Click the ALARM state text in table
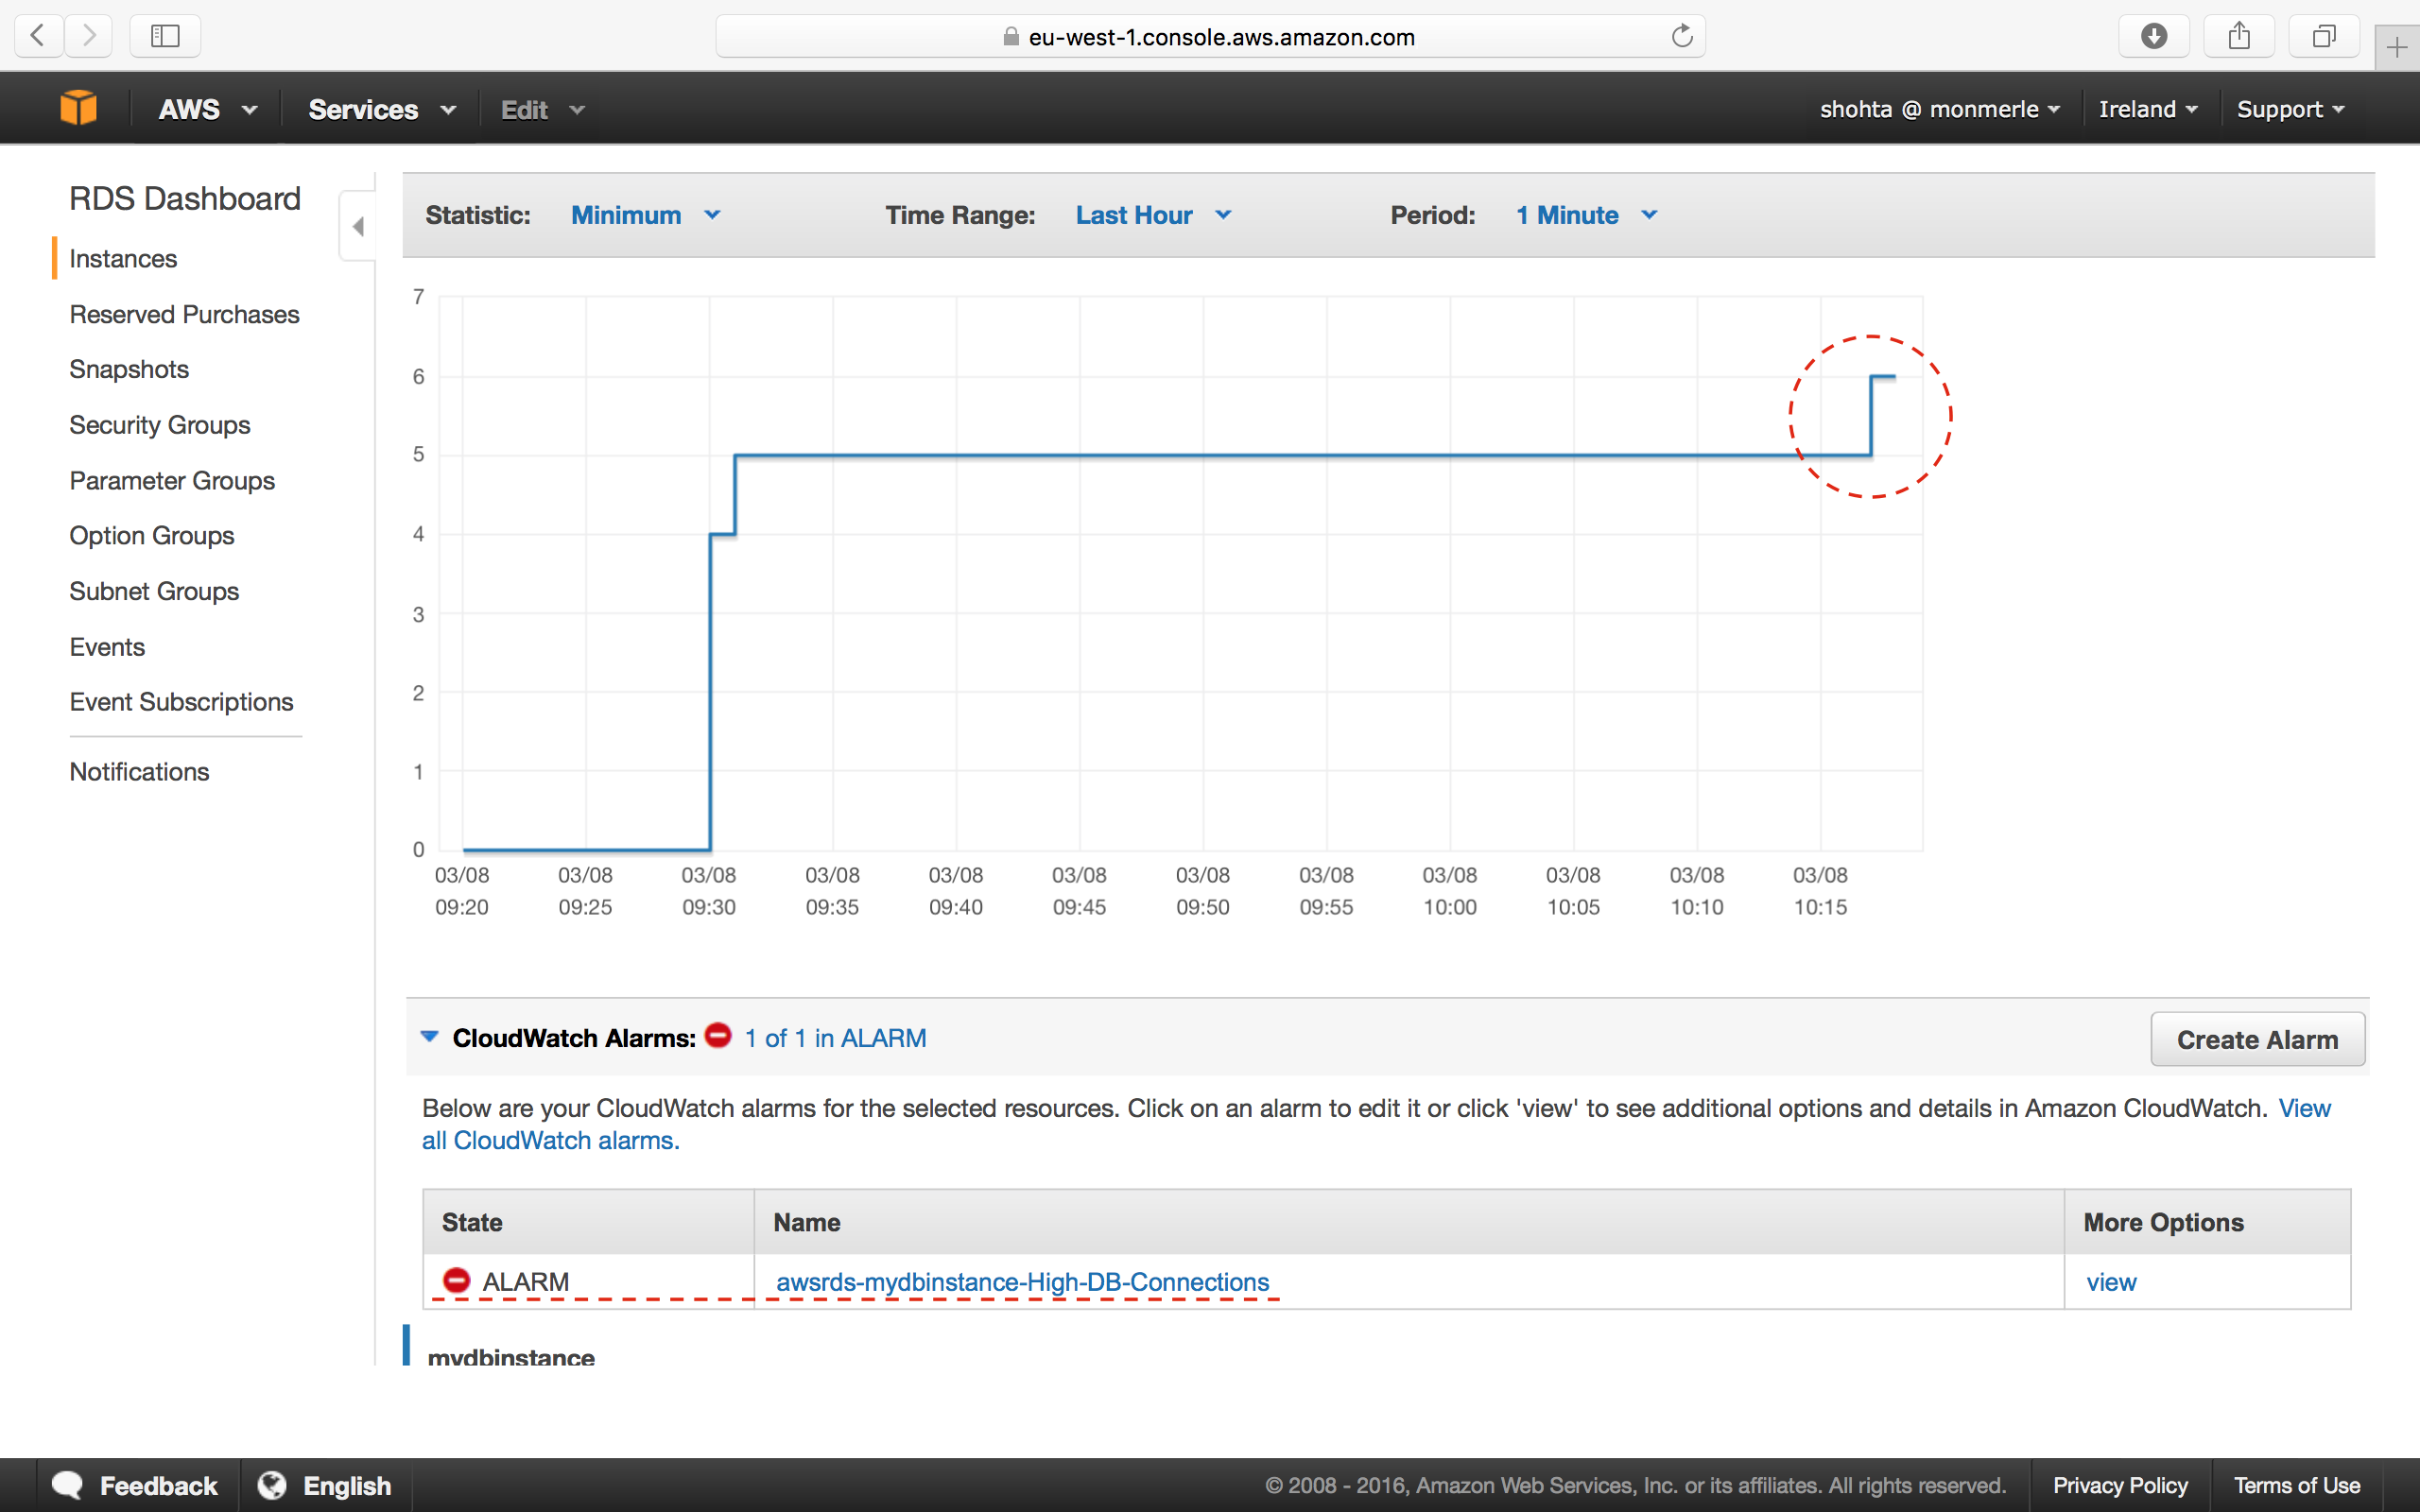Viewport: 2420px width, 1512px height. coord(525,1281)
